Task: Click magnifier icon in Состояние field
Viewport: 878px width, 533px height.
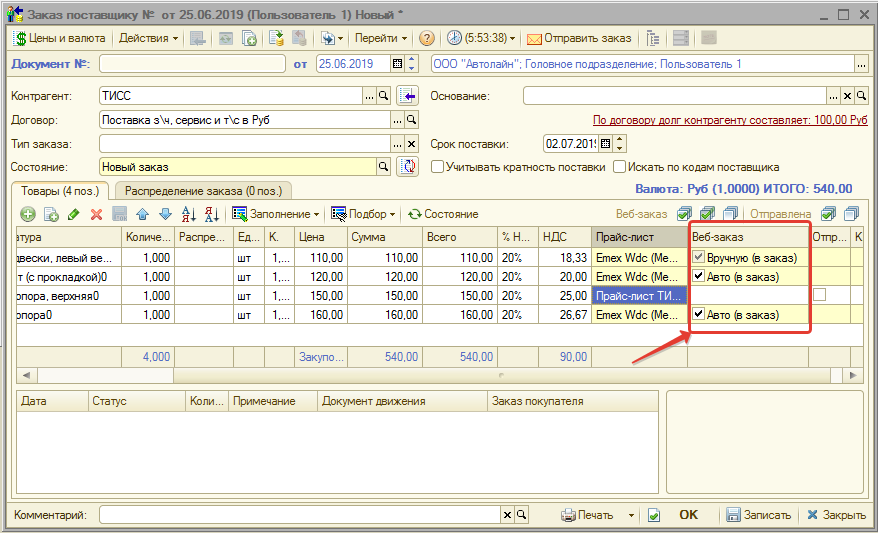Action: coord(384,167)
